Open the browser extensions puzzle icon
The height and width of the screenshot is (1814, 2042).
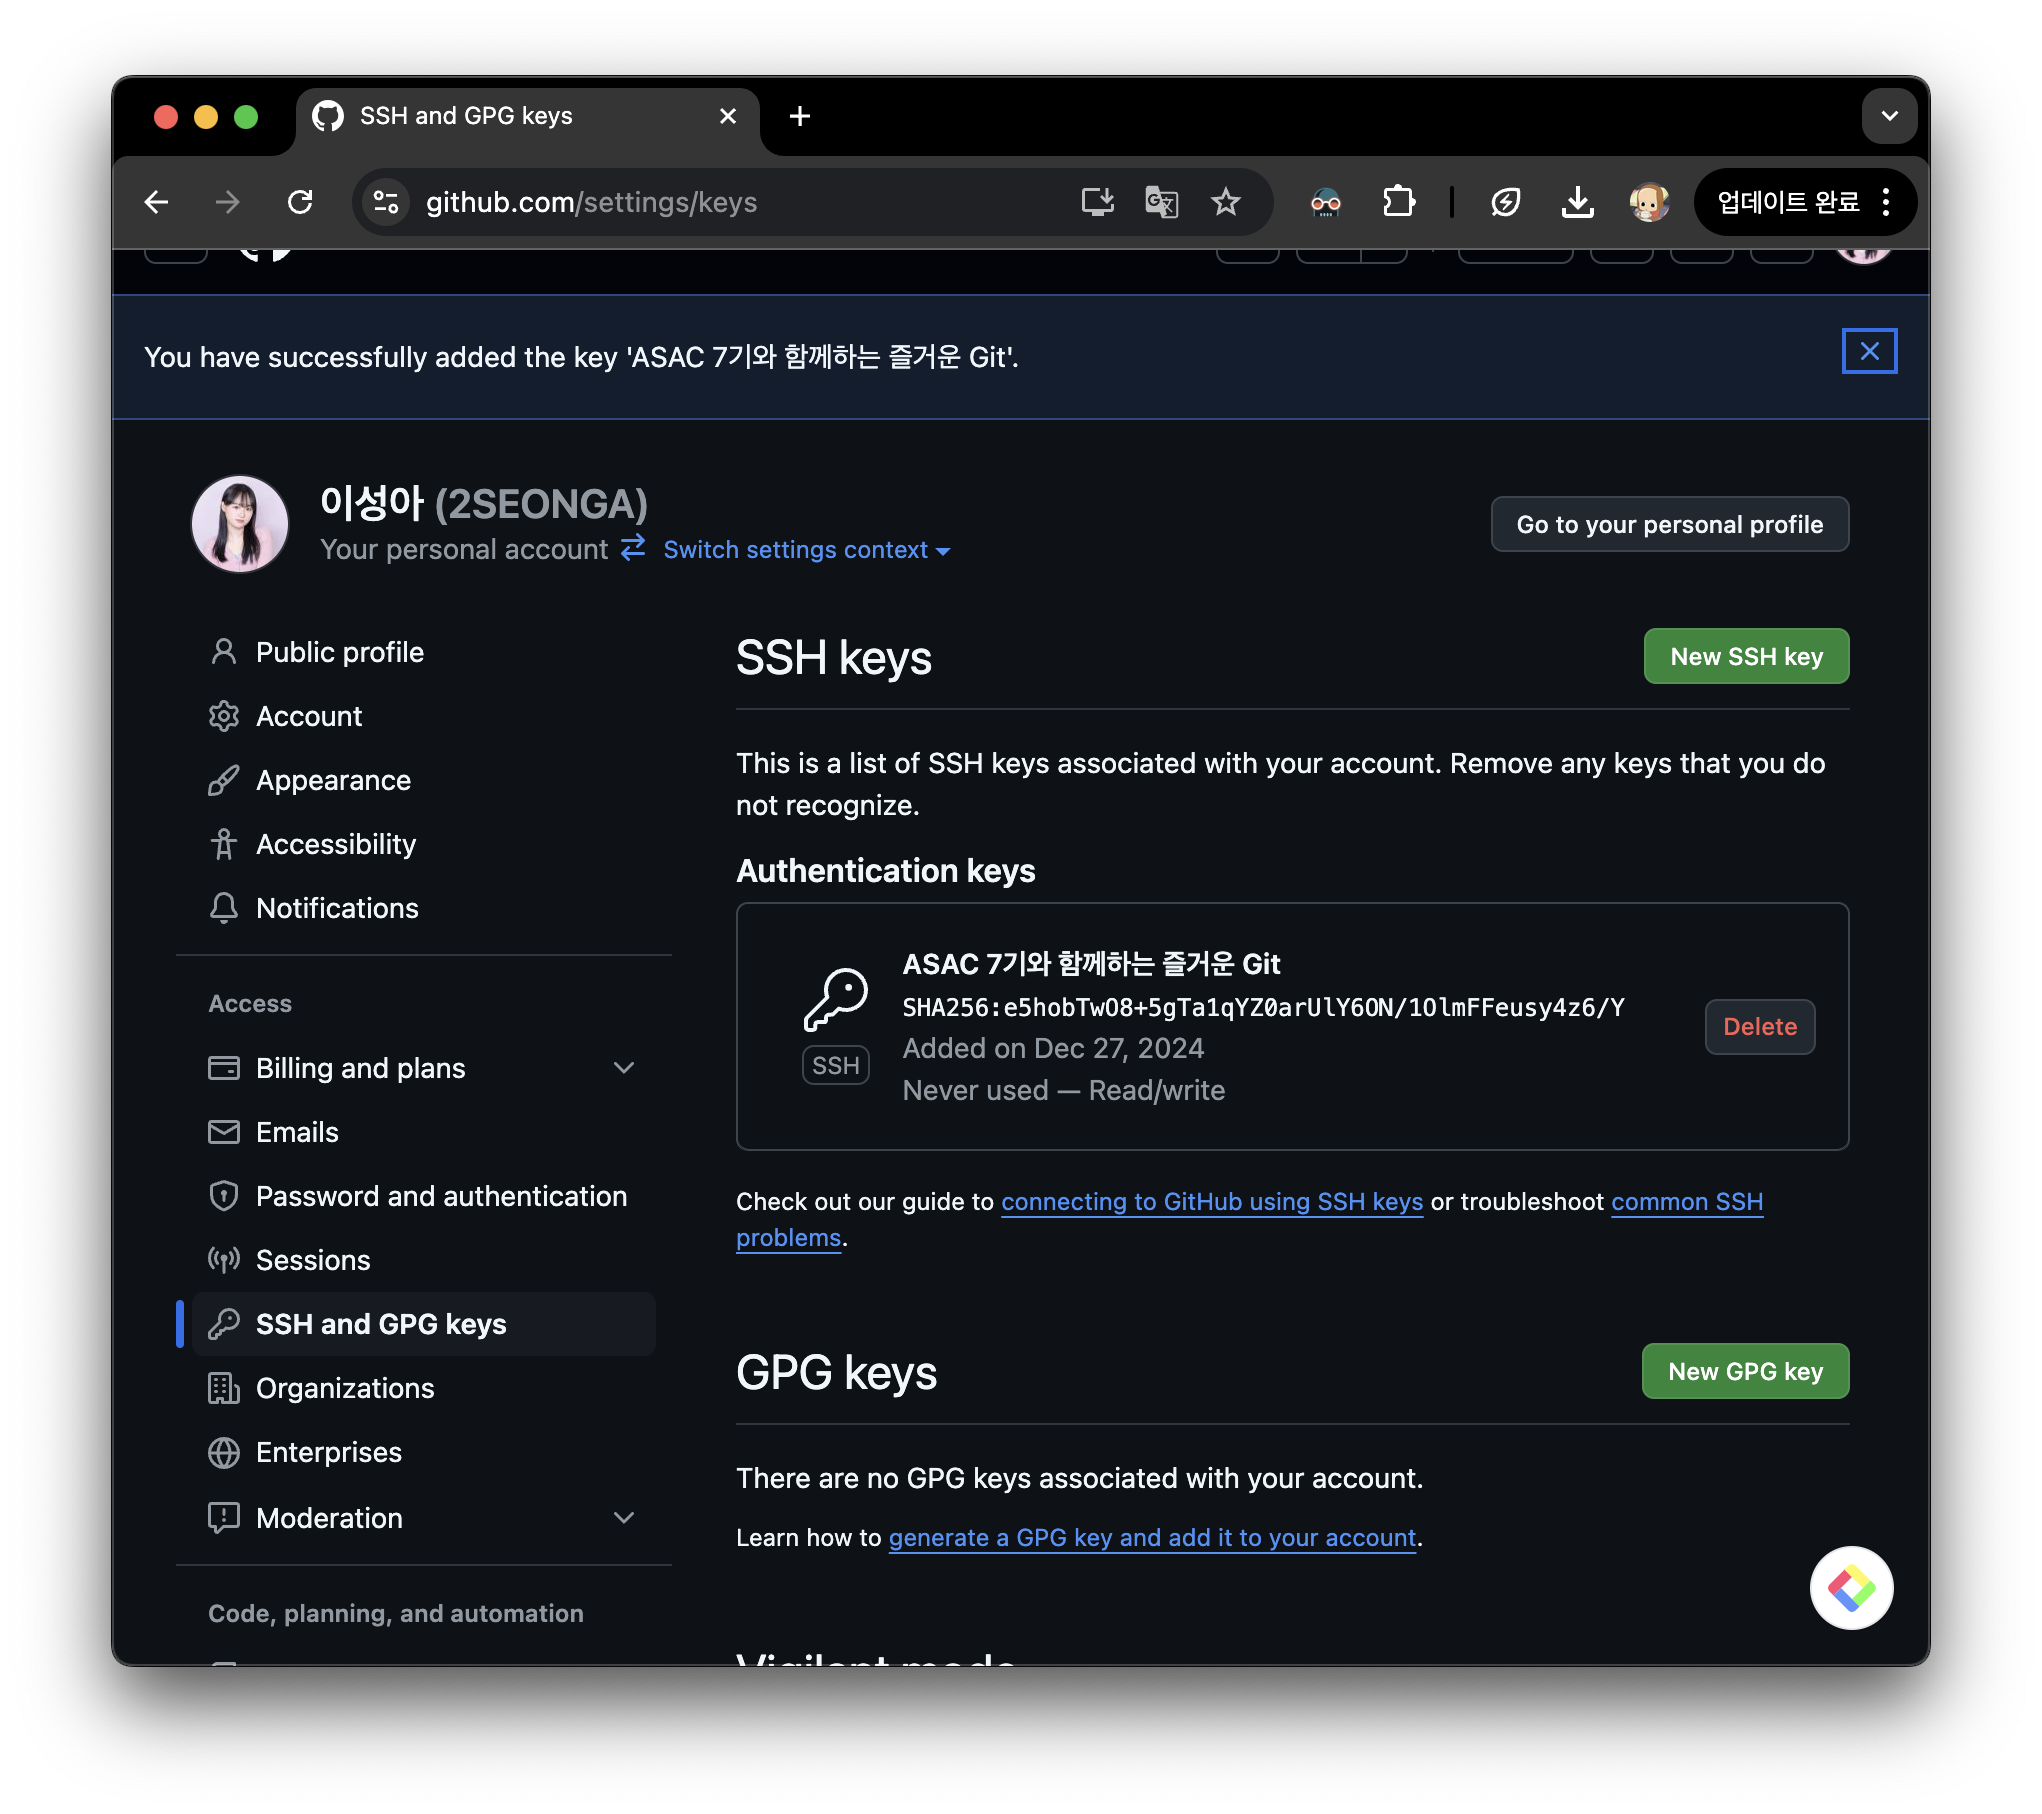(1398, 202)
